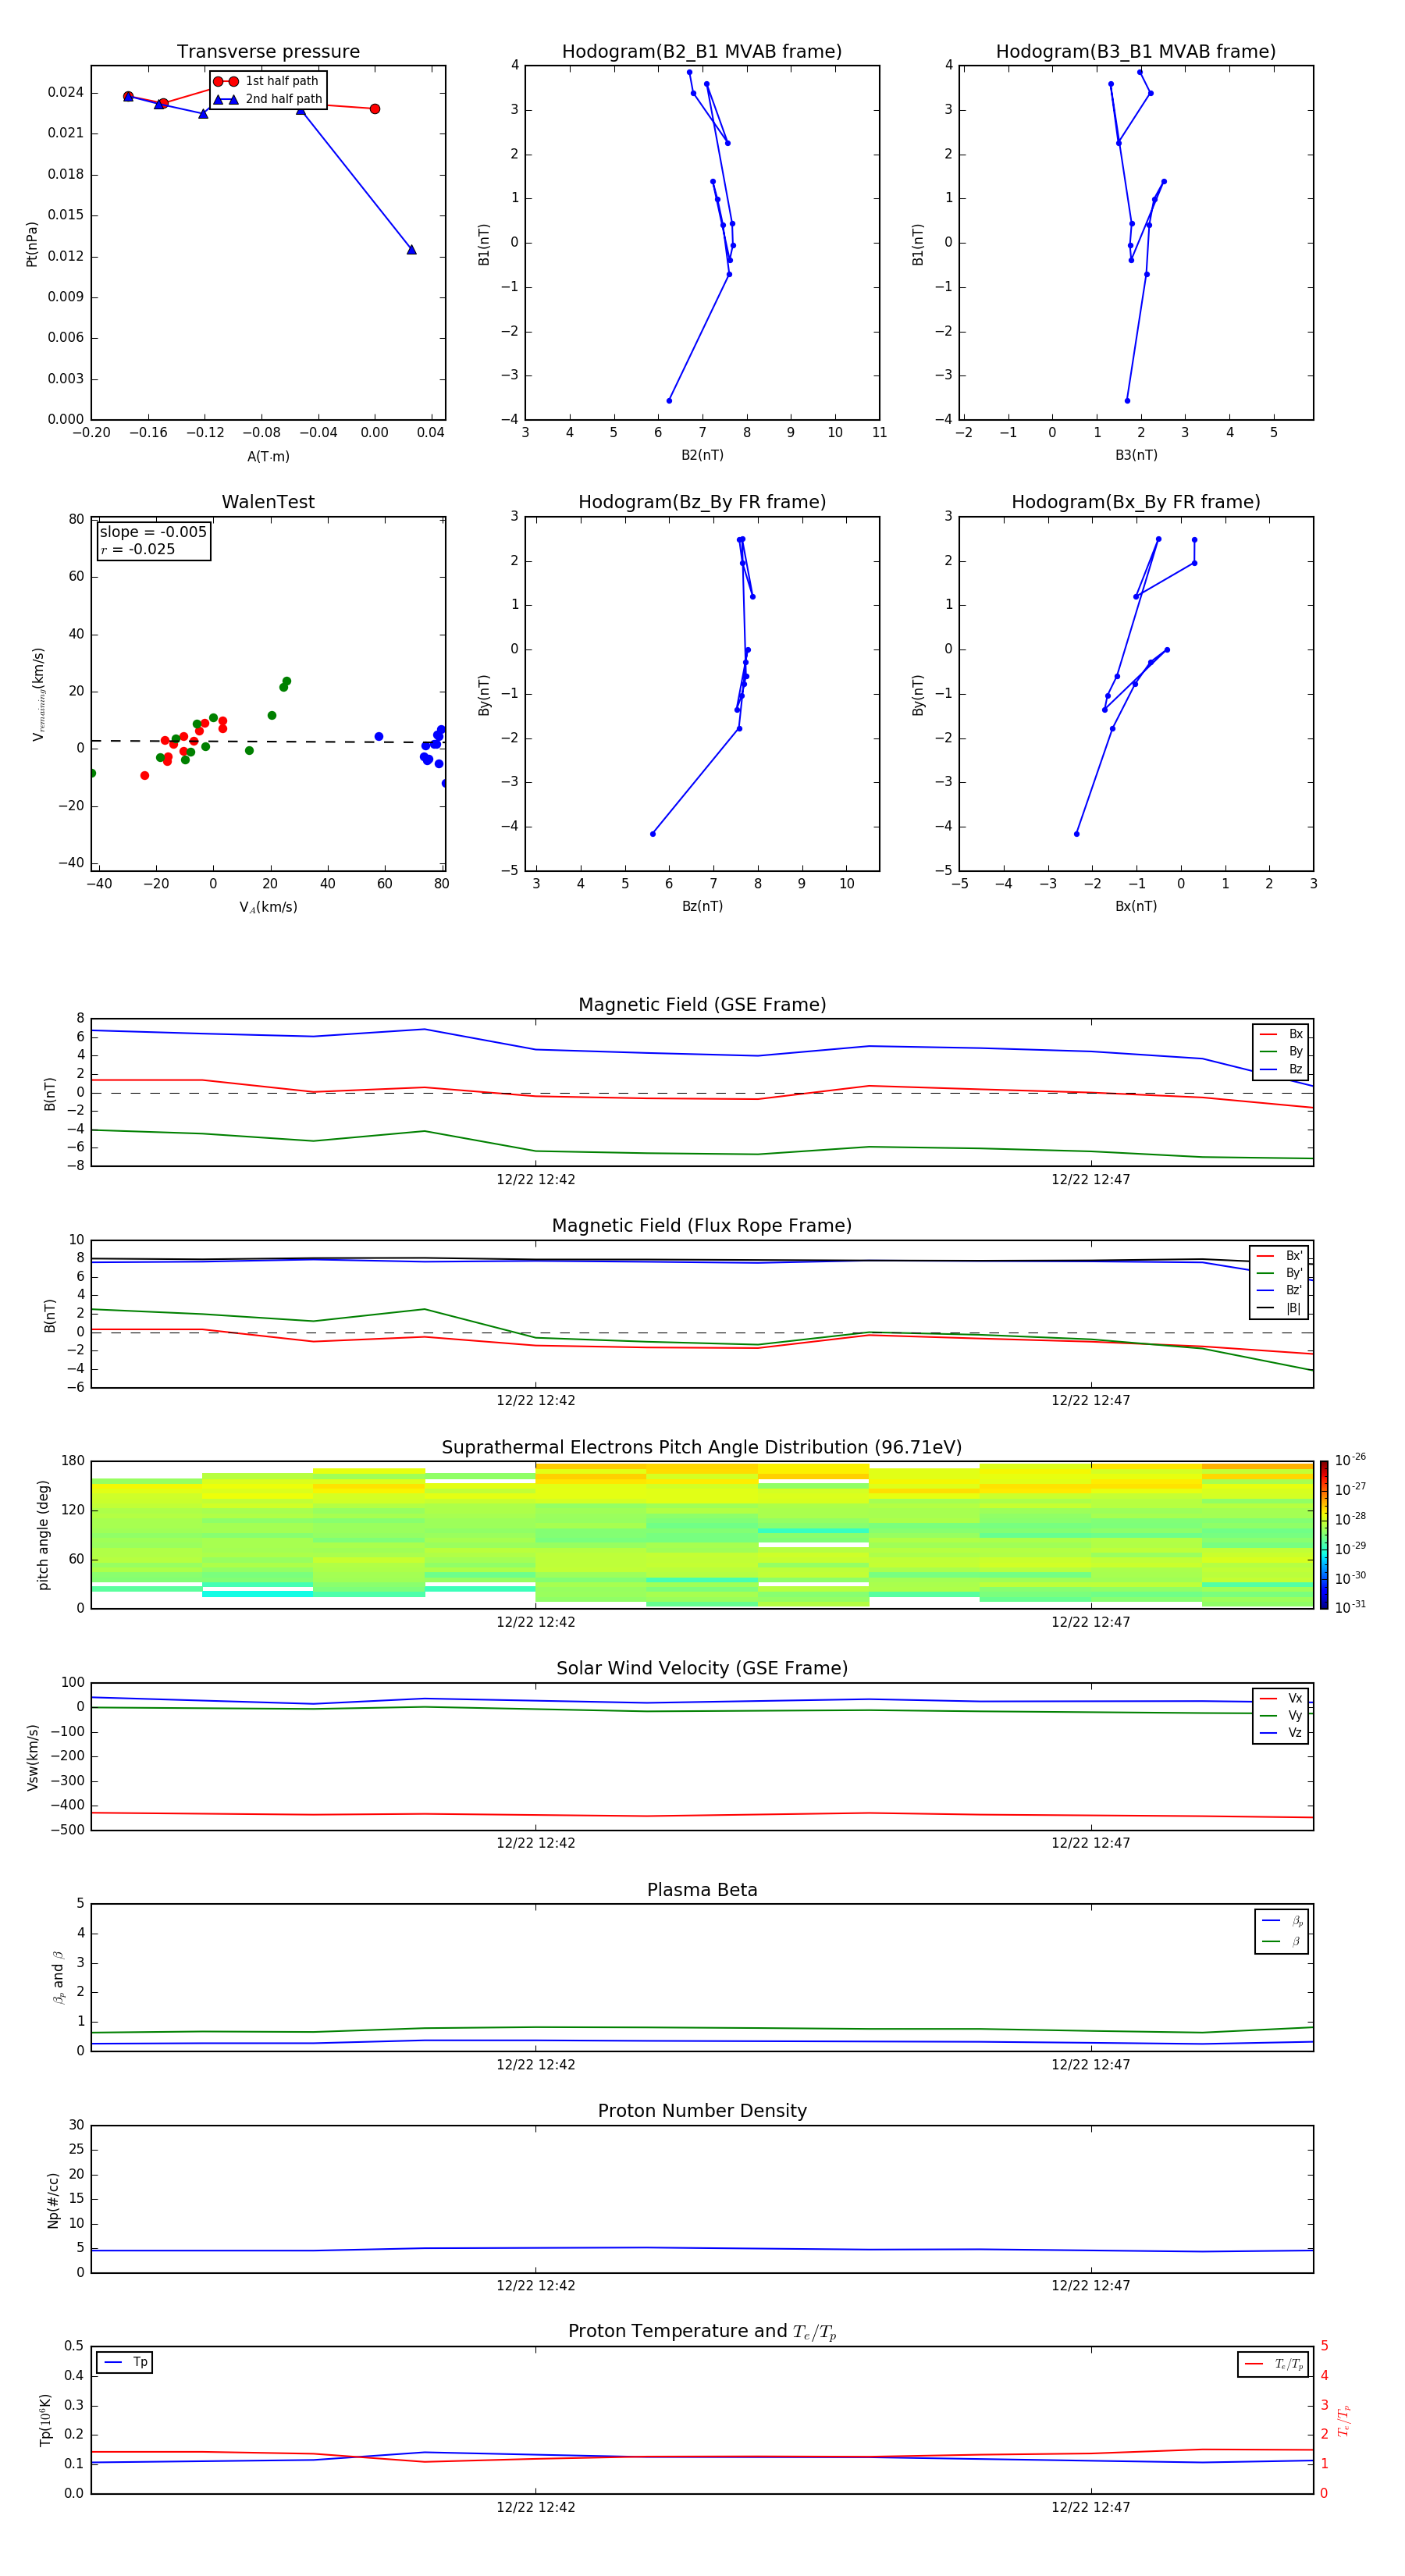Click the "r = -0.025" annotation

138,549
